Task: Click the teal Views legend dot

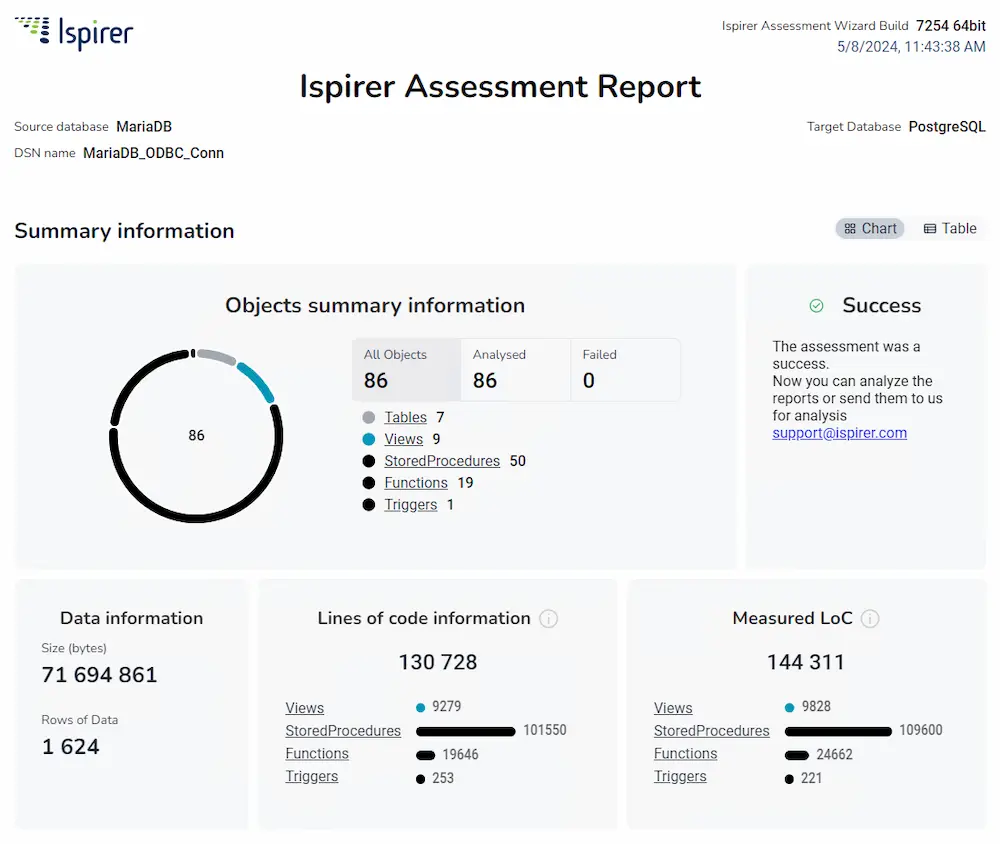Action: pyautogui.click(x=369, y=439)
